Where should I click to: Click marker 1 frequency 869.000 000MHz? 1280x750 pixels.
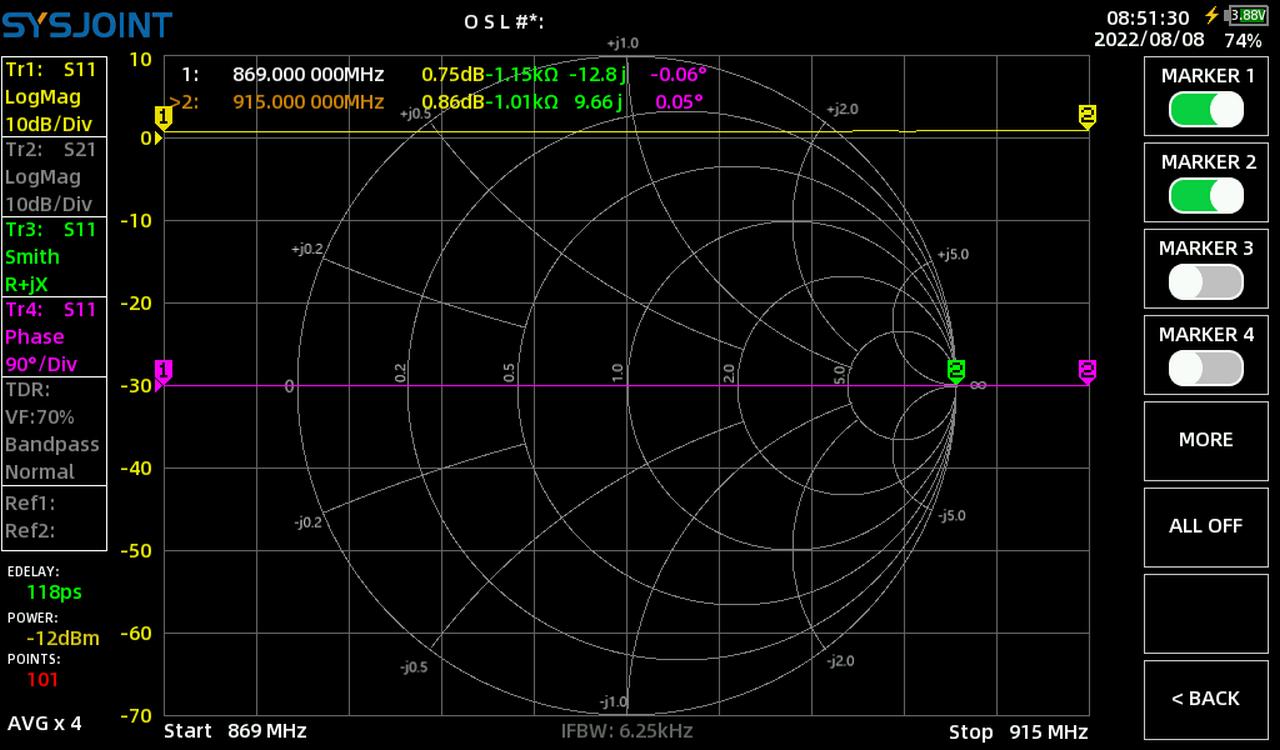tap(308, 74)
